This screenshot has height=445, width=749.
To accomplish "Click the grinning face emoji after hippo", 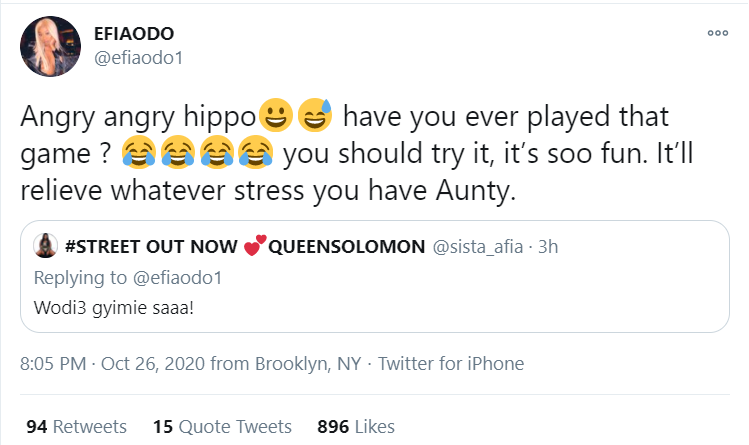I will 275,116.
